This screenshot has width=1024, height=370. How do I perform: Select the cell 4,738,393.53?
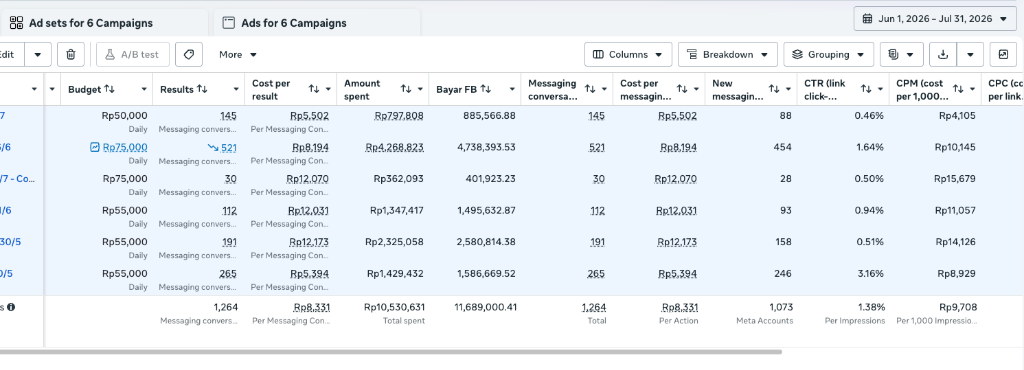tap(486, 147)
